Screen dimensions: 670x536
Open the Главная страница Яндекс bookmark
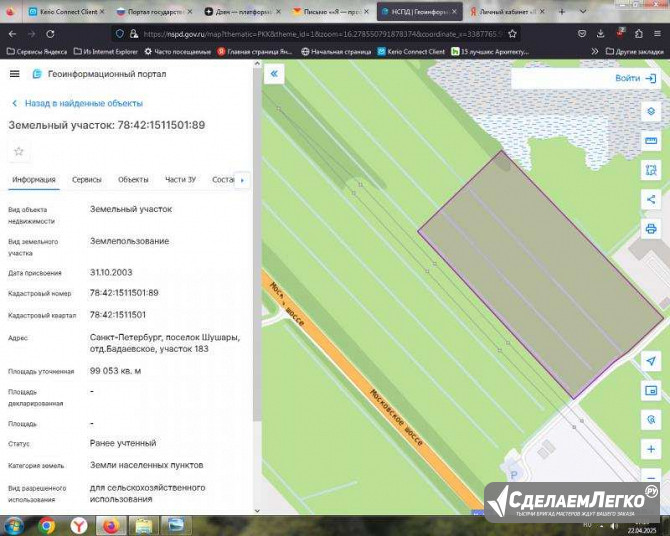(x=255, y=52)
